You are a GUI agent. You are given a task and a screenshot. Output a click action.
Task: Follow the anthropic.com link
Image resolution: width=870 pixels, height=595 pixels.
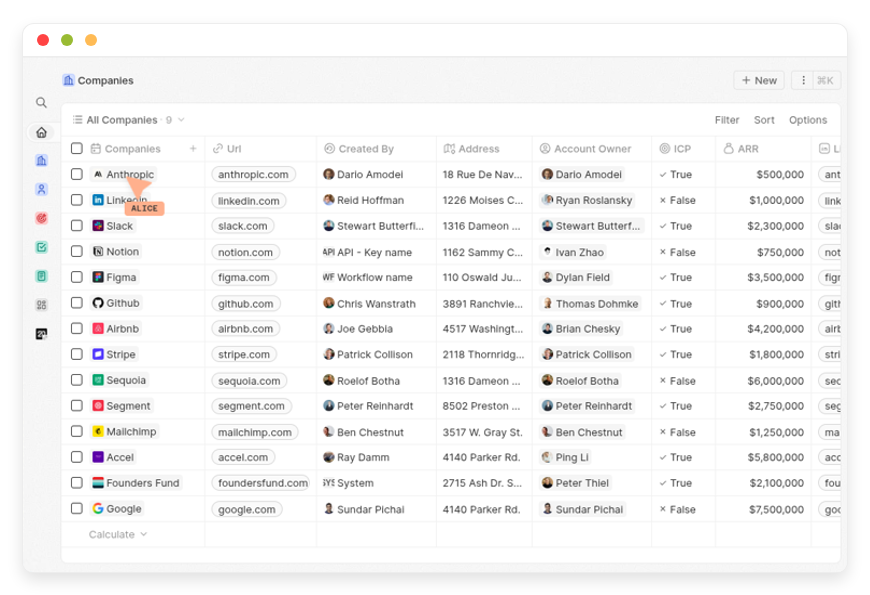tap(253, 174)
